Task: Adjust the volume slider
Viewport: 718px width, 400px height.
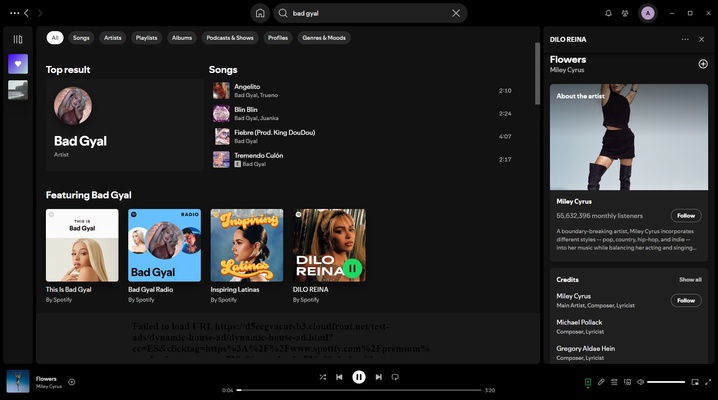Action: point(666,382)
